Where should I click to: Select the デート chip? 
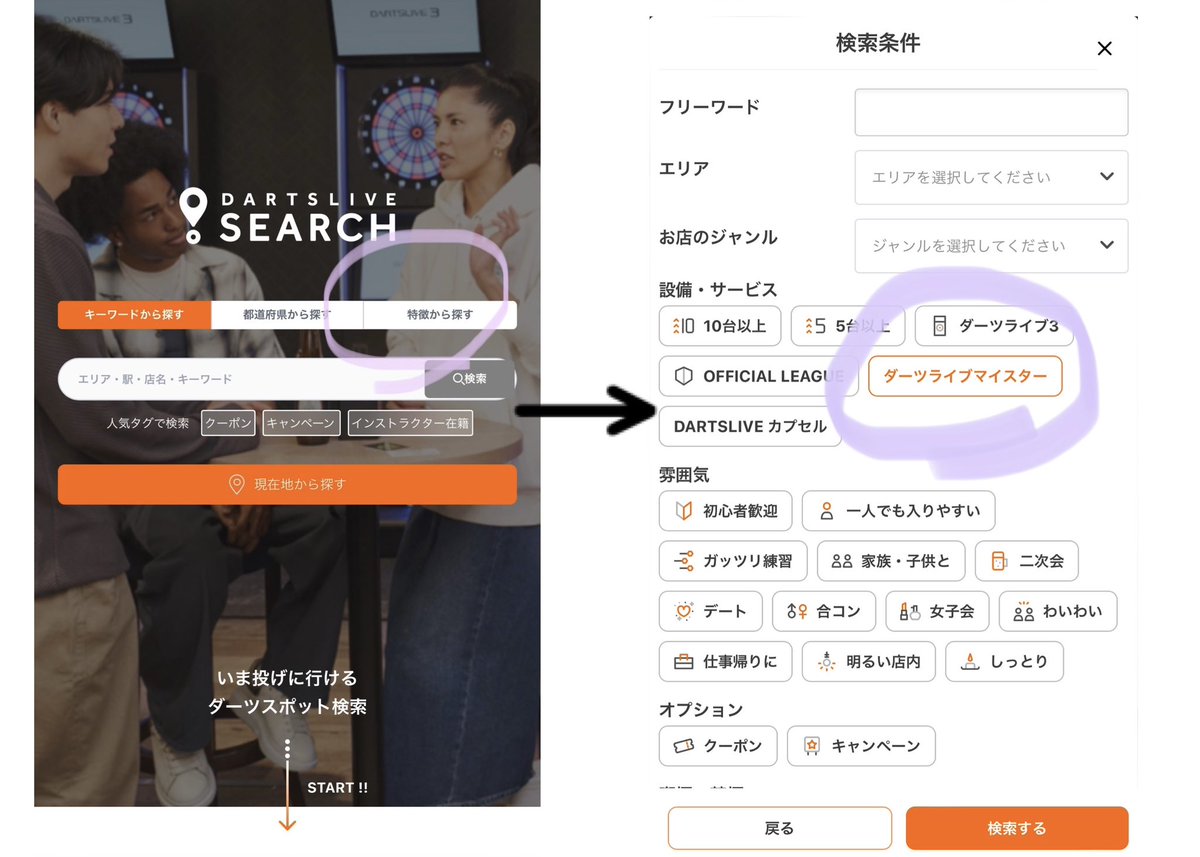(711, 611)
